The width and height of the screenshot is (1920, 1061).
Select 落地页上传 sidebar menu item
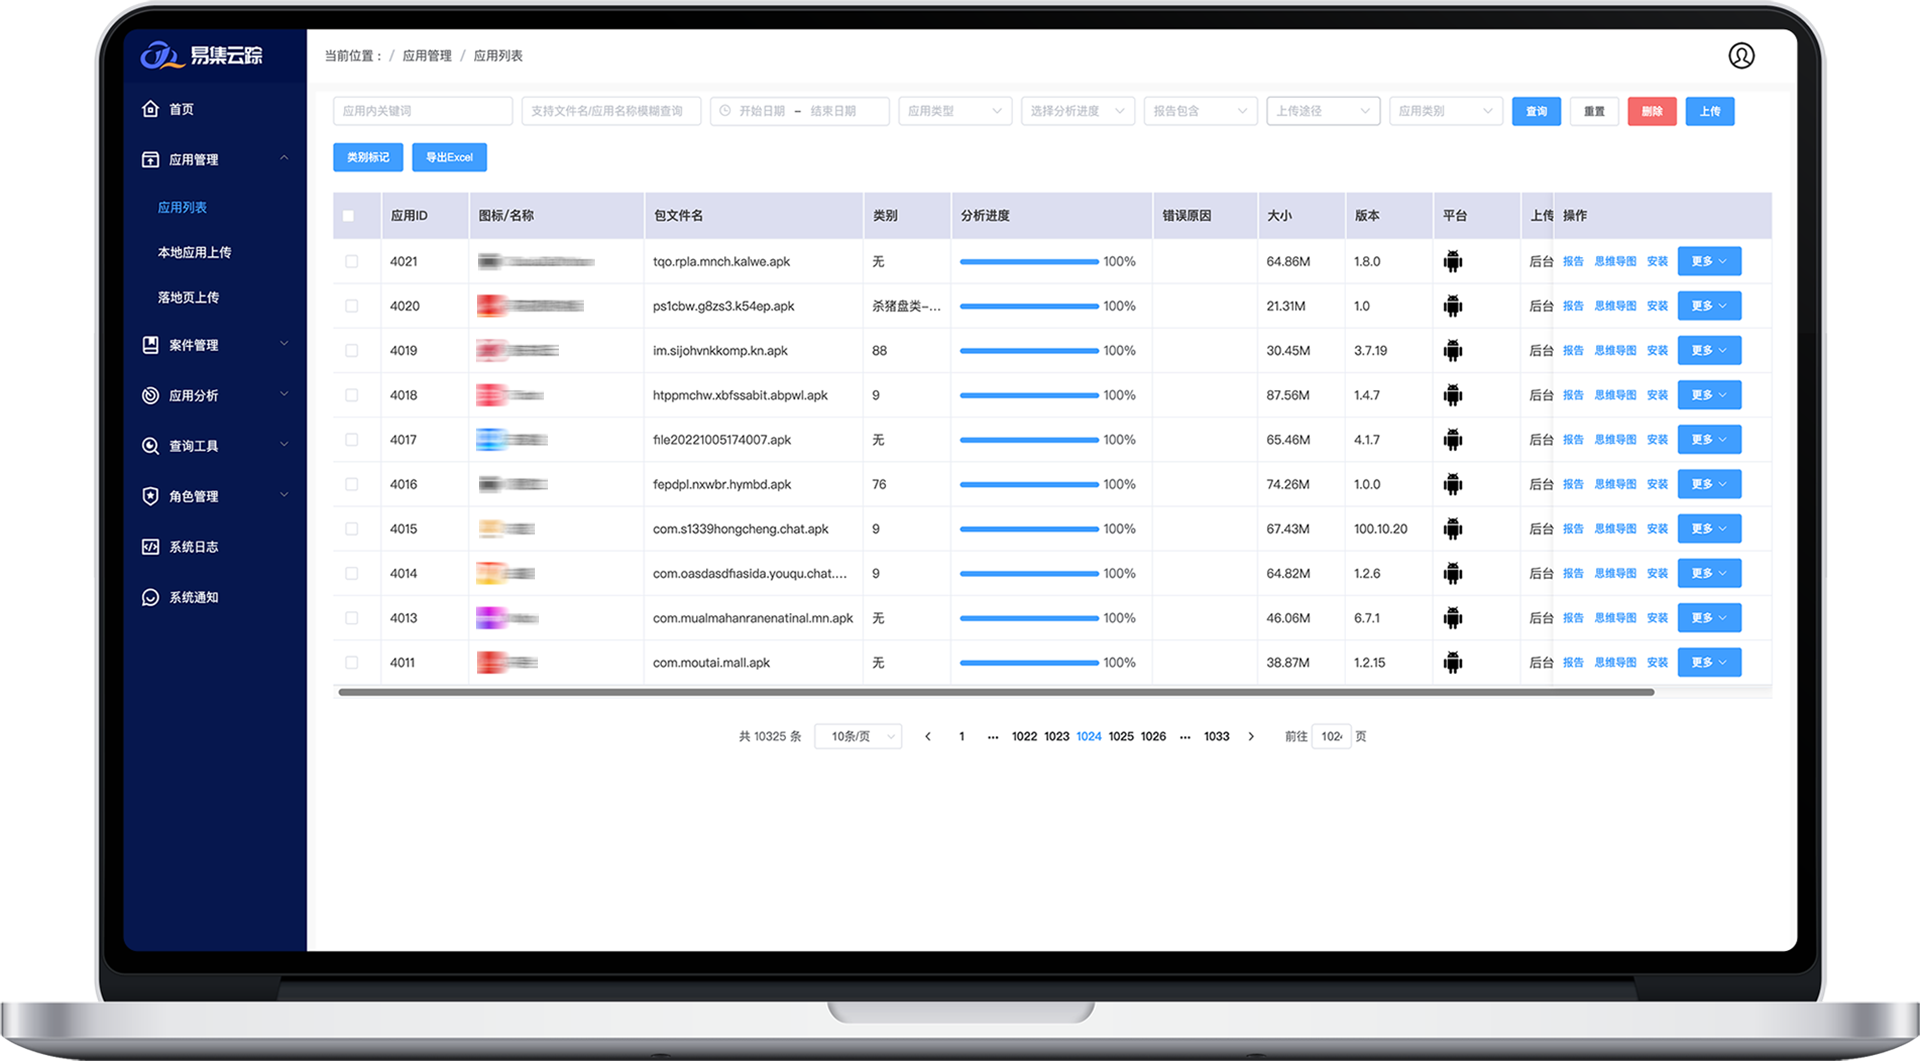tap(188, 298)
